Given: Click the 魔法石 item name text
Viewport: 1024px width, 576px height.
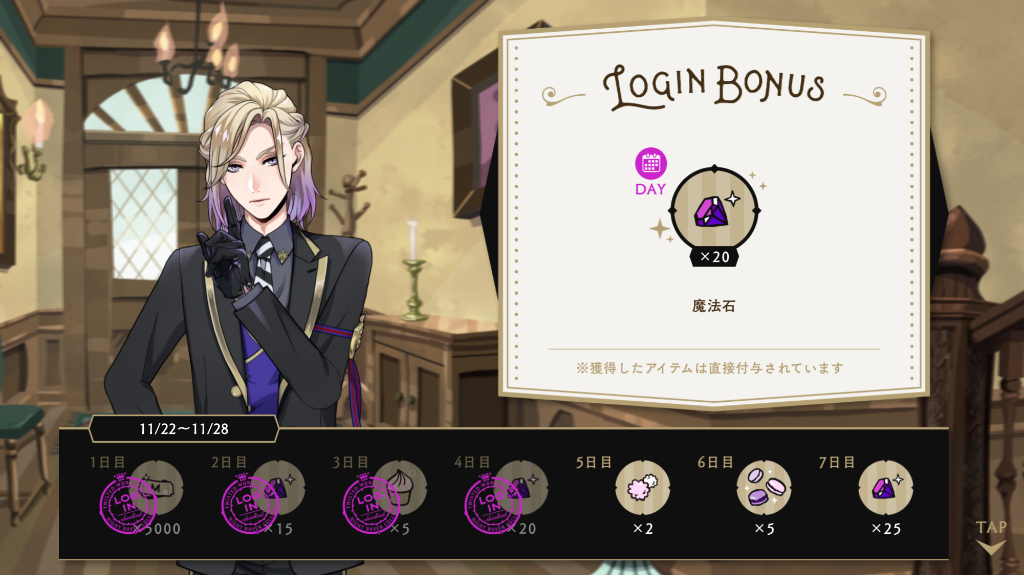Looking at the screenshot, I should pyautogui.click(x=714, y=306).
